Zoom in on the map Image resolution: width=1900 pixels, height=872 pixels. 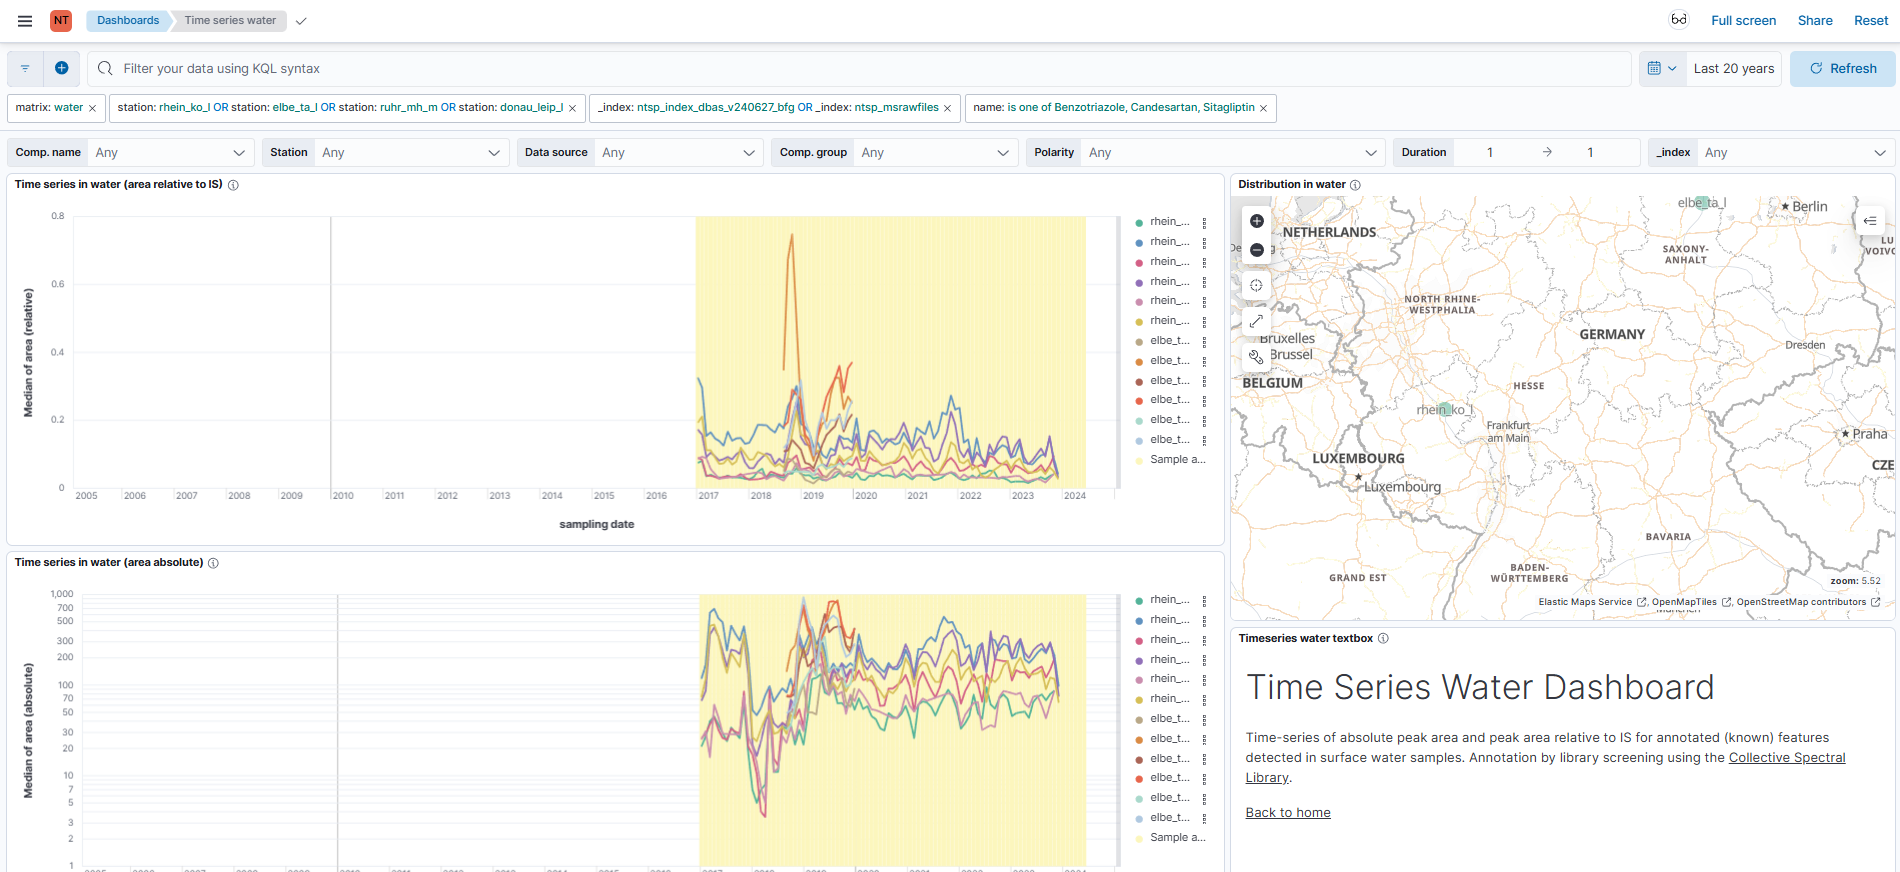1257,221
